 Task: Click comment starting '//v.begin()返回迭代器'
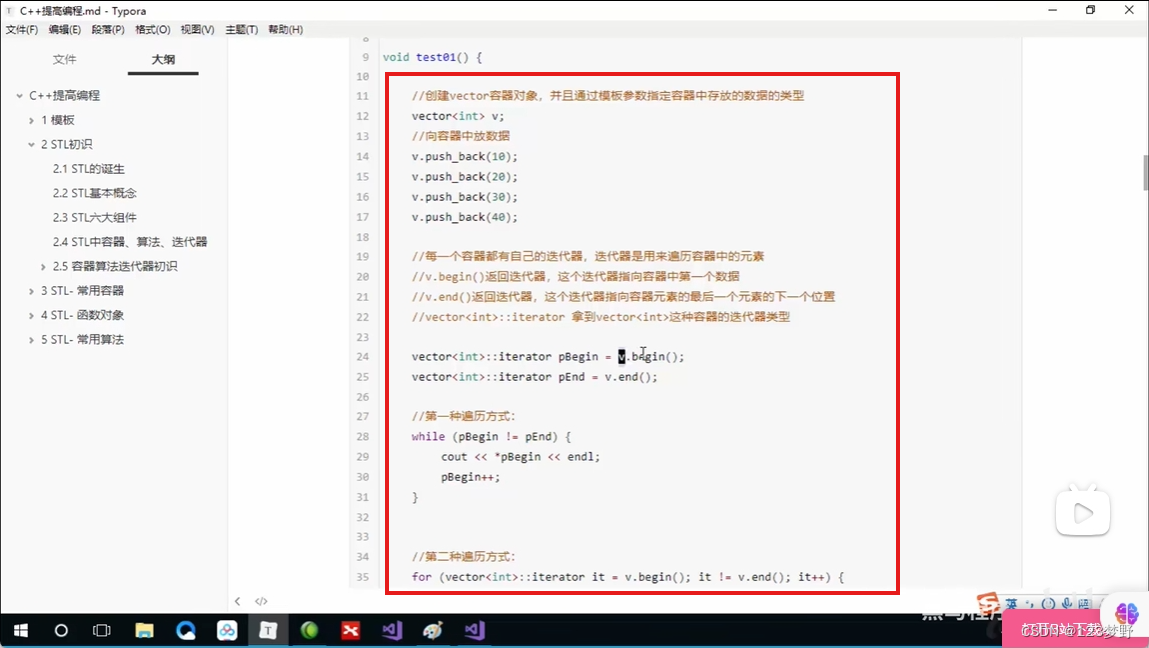(575, 276)
